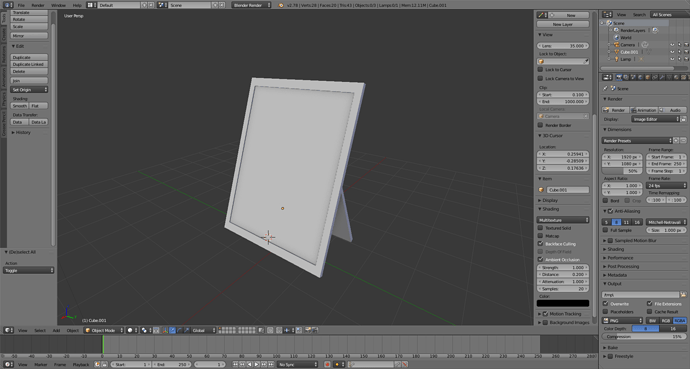This screenshot has height=369, width=690.
Task: Expand the Performance panel
Action: click(620, 258)
